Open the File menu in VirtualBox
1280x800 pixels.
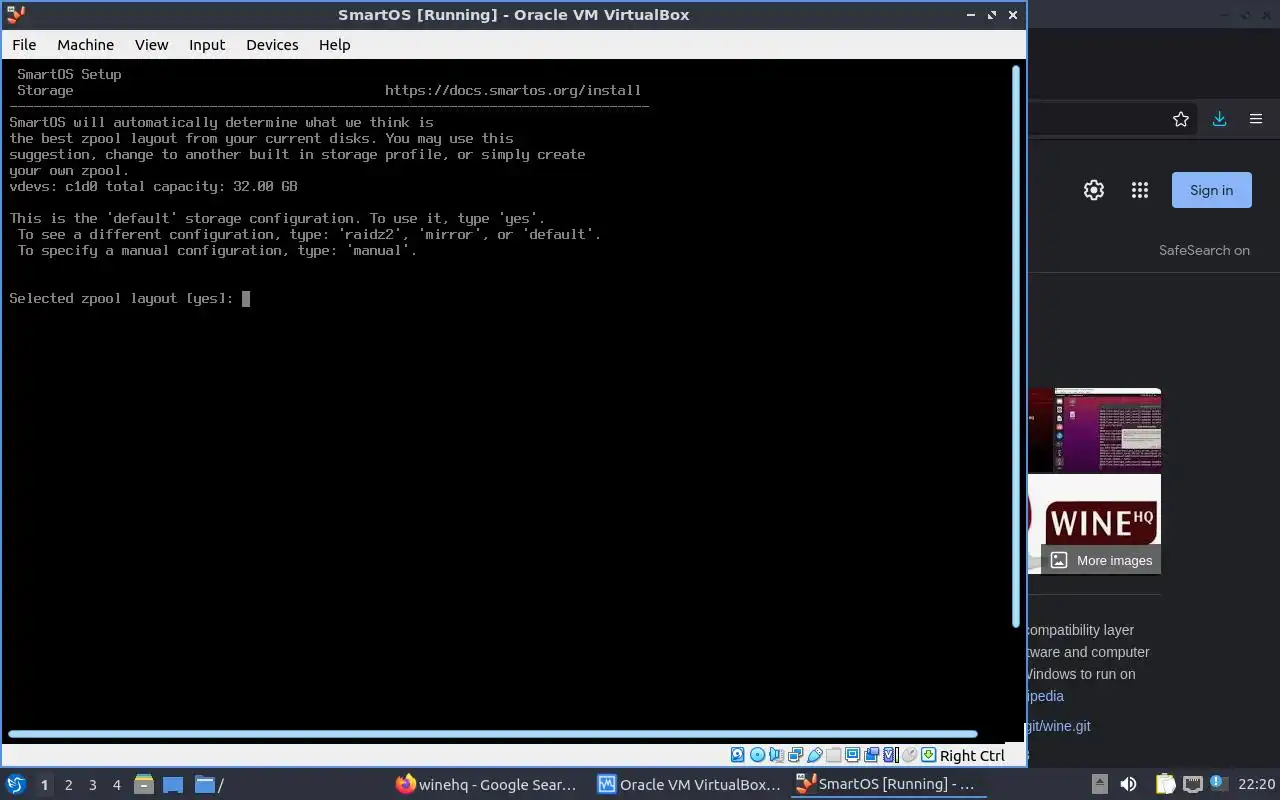(24, 44)
